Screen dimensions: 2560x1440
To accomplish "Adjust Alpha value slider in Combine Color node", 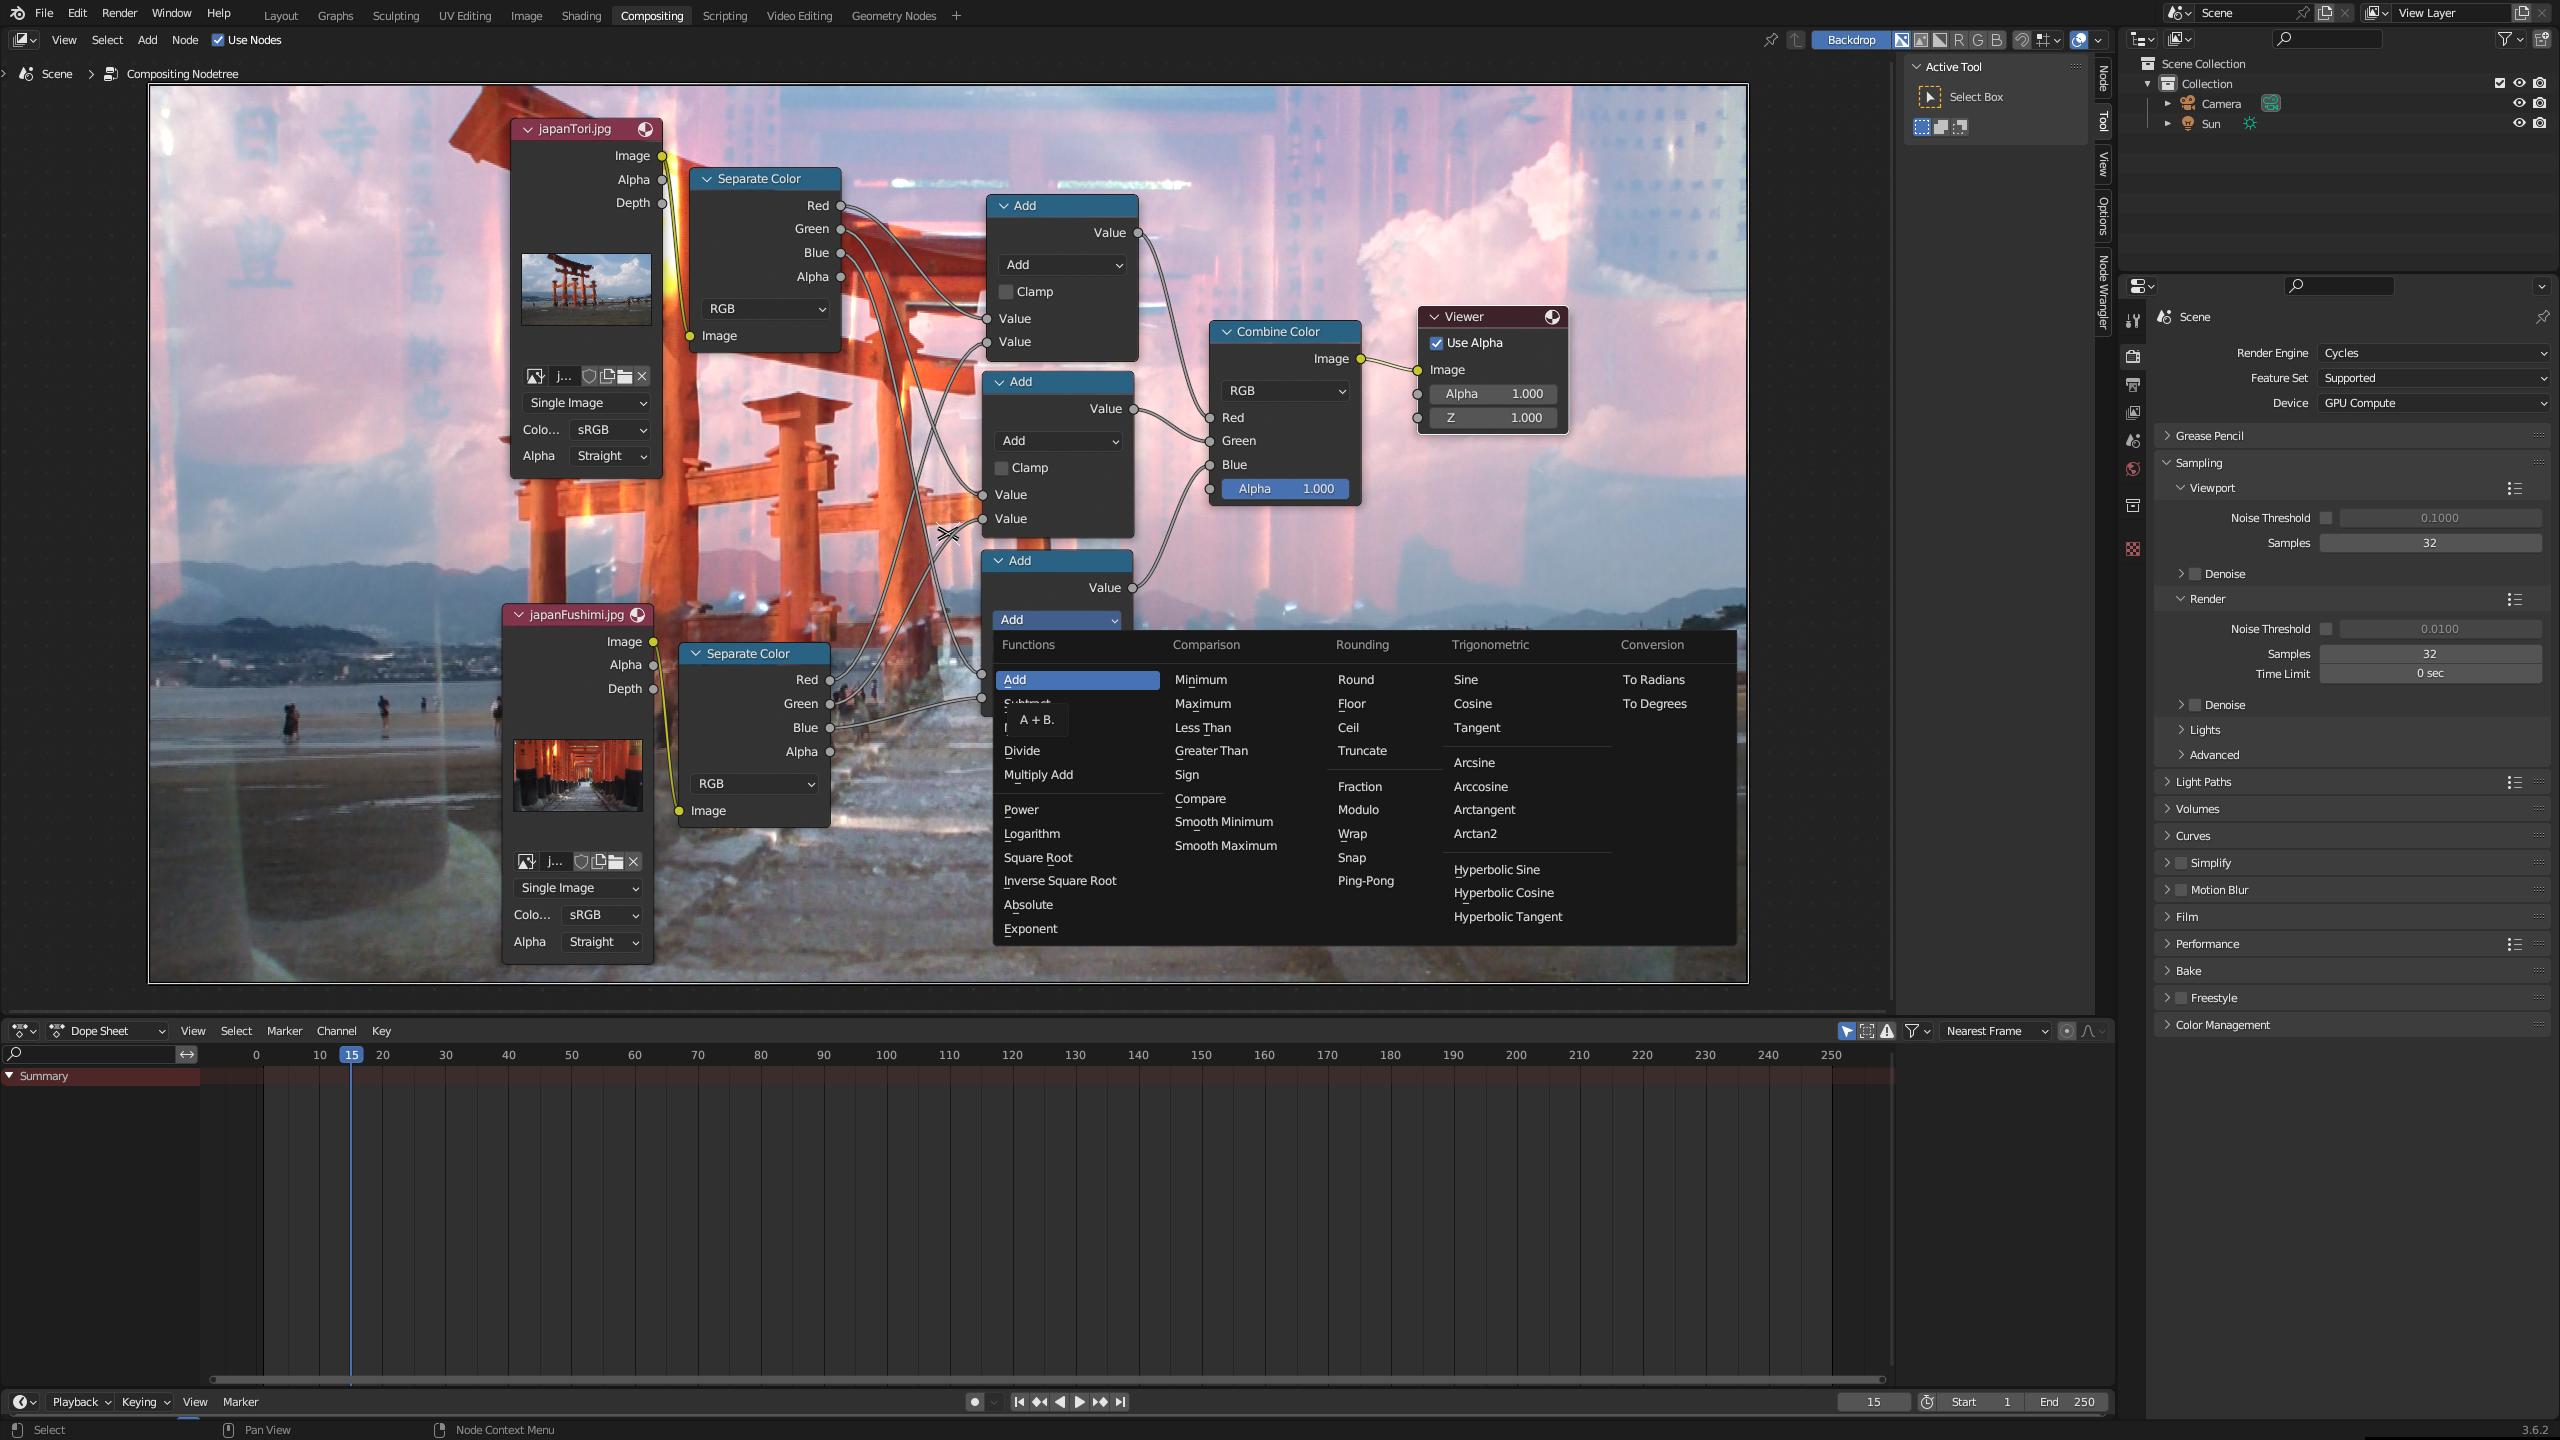I will point(1285,489).
